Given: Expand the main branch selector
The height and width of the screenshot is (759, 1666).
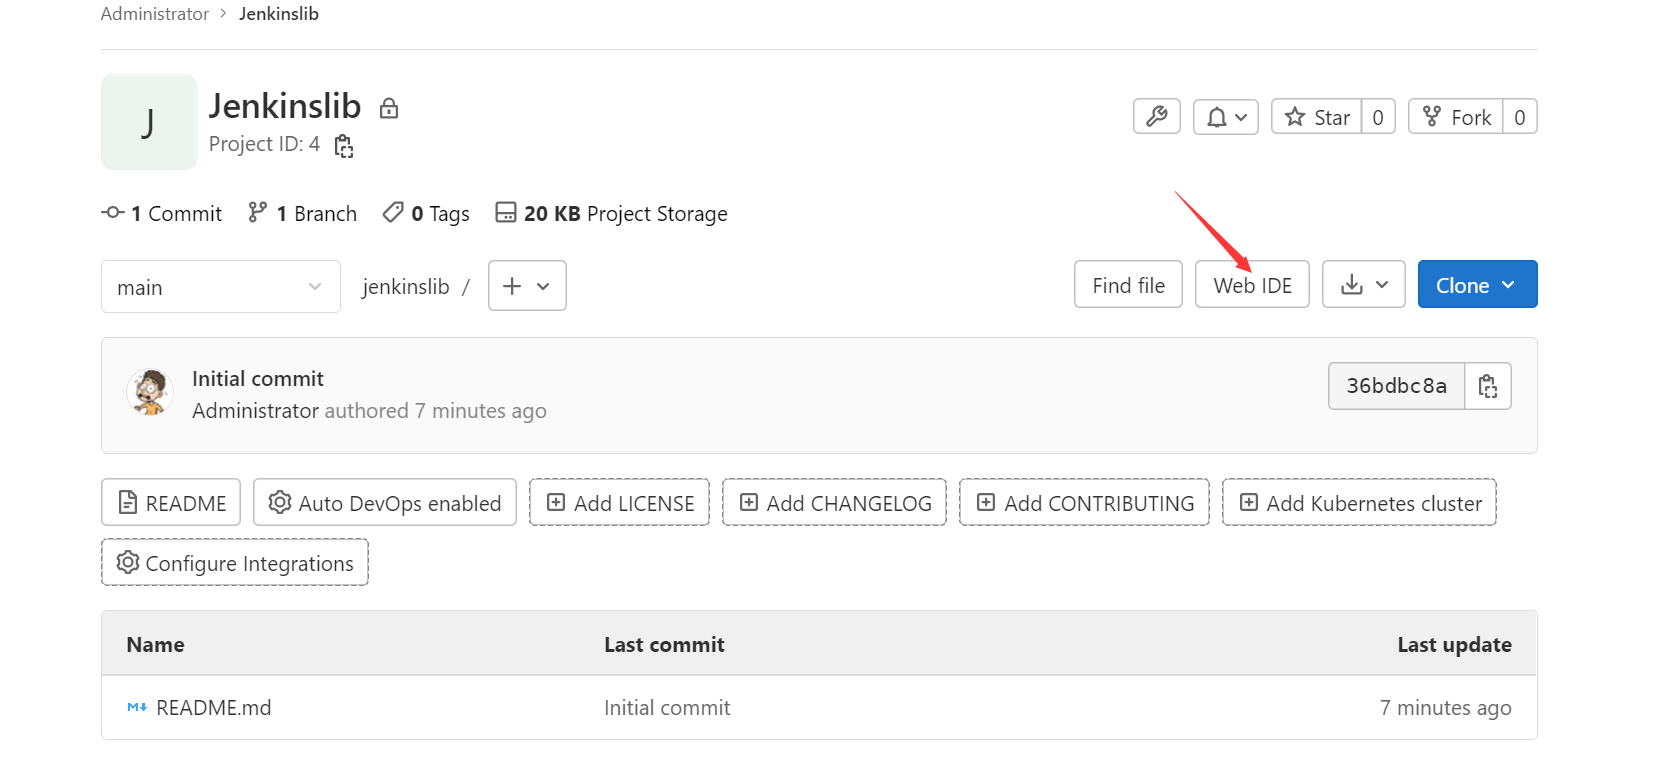Looking at the screenshot, I should tap(221, 287).
